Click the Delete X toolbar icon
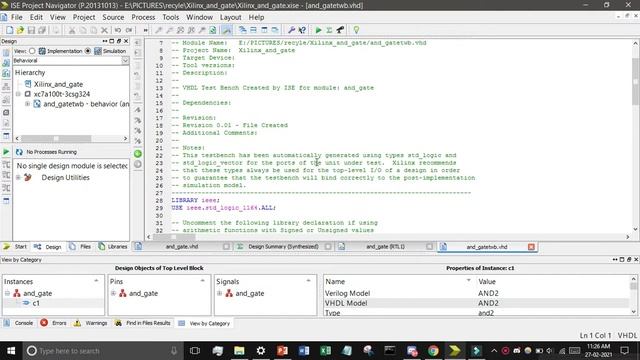This screenshot has width=640, height=360. pos(104,30)
